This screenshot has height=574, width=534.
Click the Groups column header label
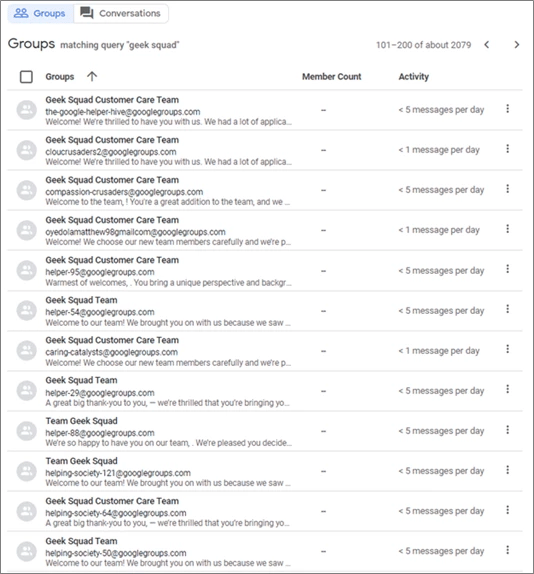pos(60,77)
